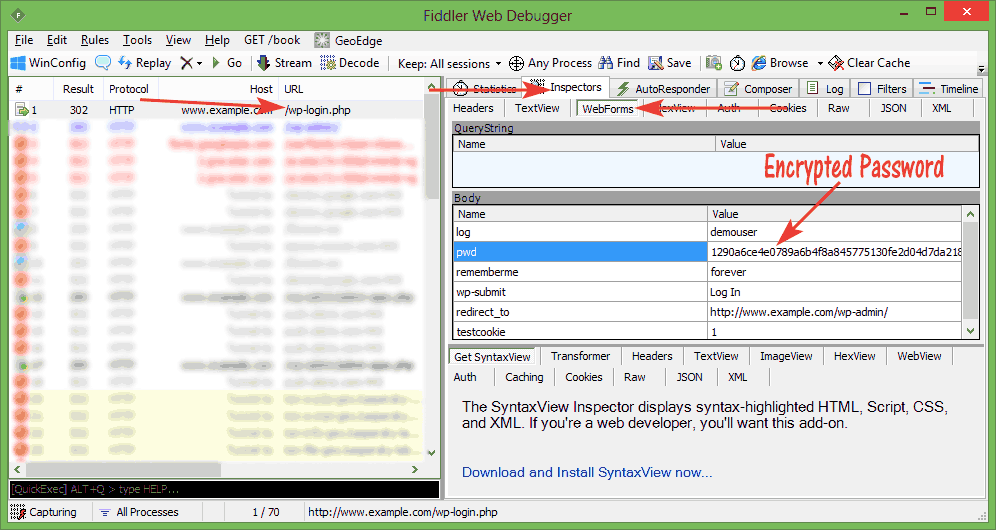Switch to Inspectors tab
The width and height of the screenshot is (996, 530).
tap(566, 87)
